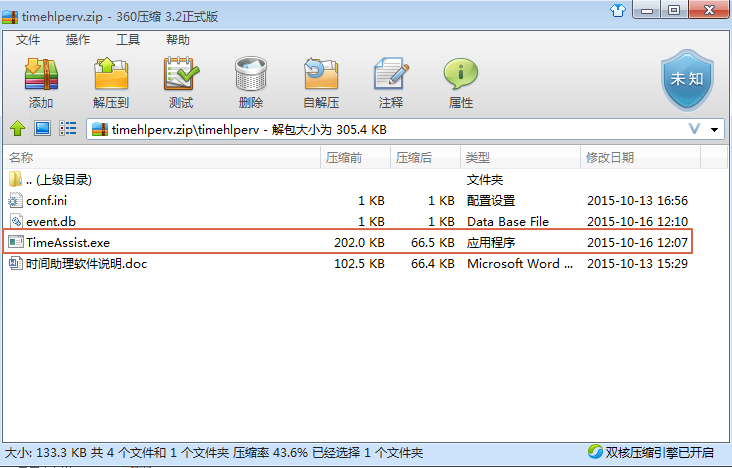Open the 注释 (Comment) tool
Viewport: 732px width, 468px height.
[391, 73]
